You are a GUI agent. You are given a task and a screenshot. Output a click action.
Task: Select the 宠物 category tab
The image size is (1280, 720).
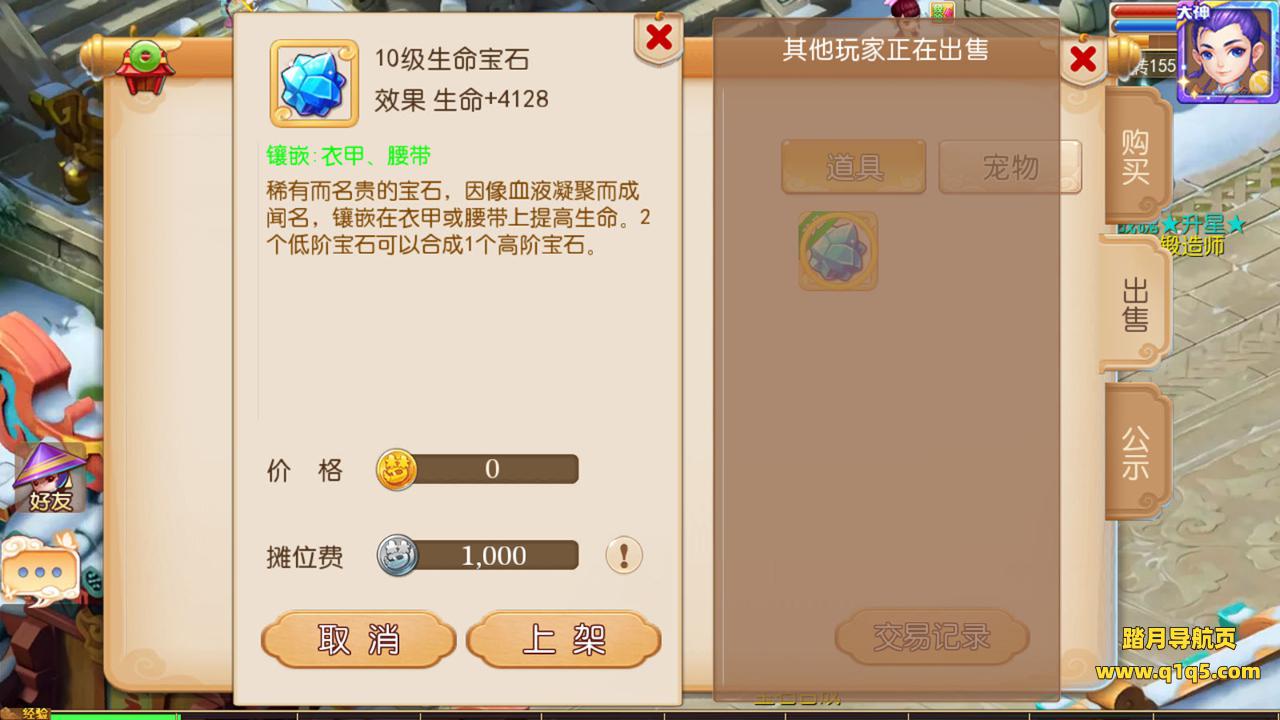tap(1010, 166)
